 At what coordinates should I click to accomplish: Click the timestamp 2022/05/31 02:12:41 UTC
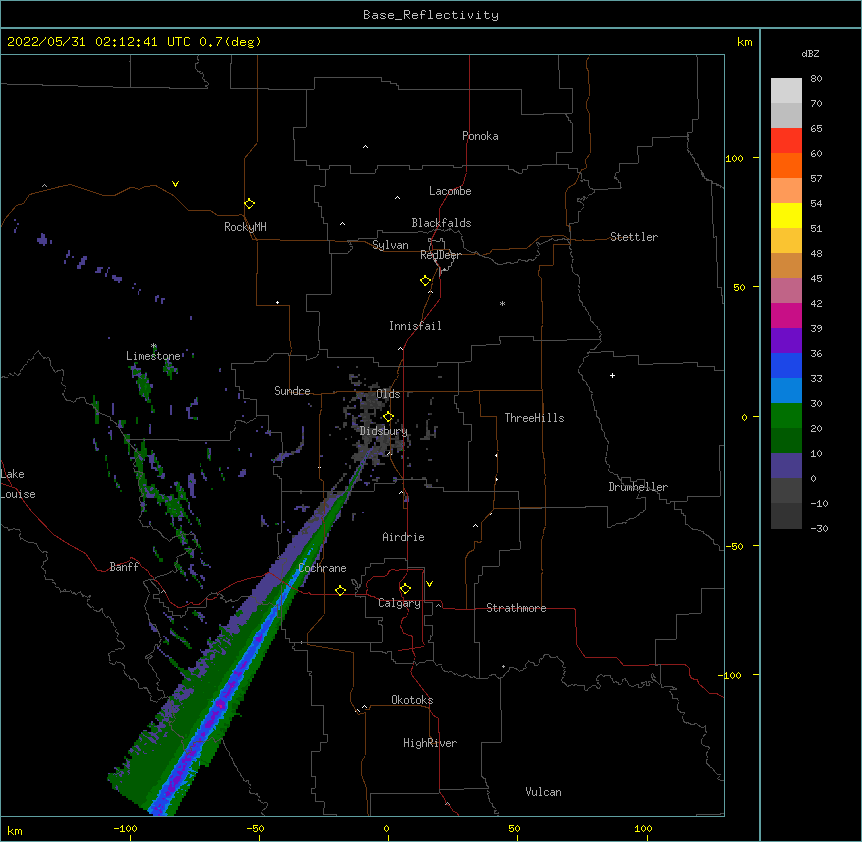click(x=98, y=42)
